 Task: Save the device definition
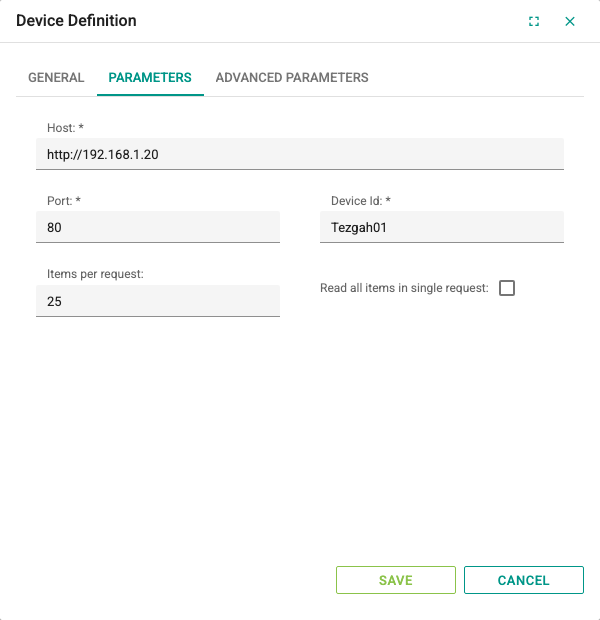click(396, 580)
